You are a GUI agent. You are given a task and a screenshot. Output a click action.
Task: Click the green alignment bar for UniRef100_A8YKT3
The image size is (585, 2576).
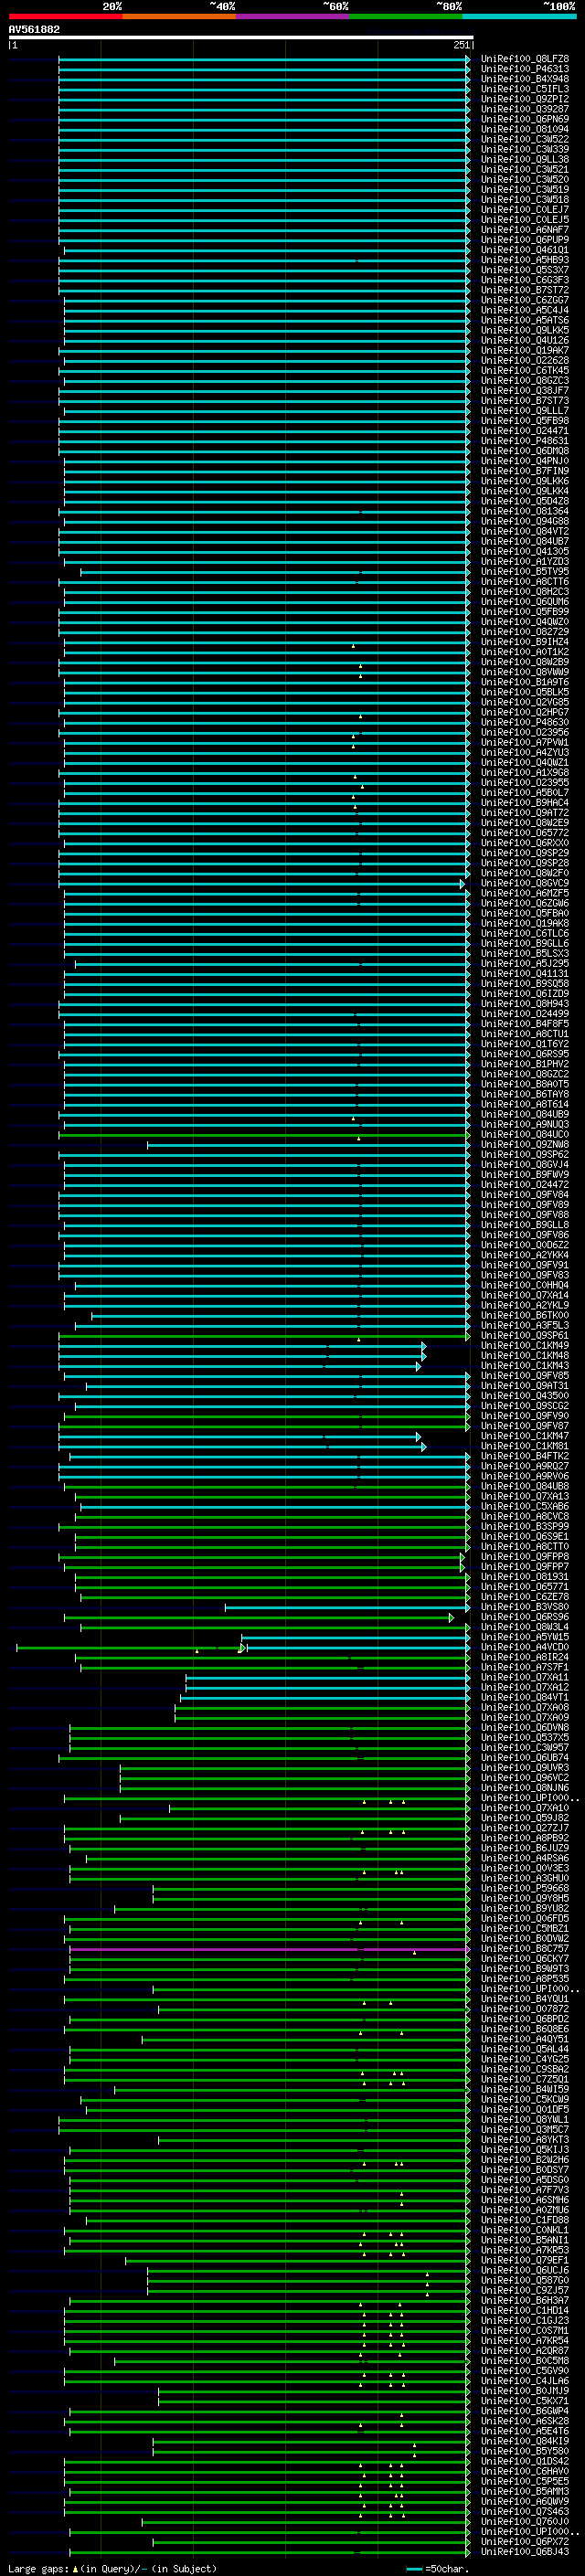pos(314,2140)
